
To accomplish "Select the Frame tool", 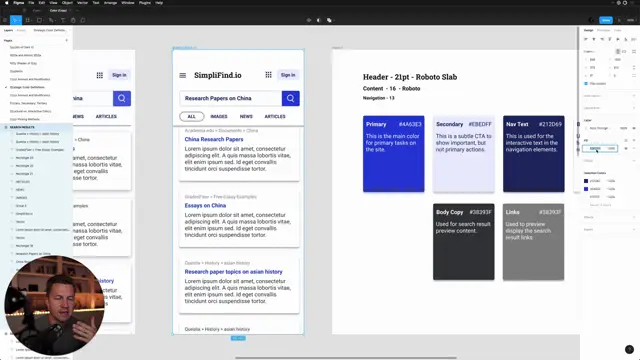I will click(x=28, y=20).
